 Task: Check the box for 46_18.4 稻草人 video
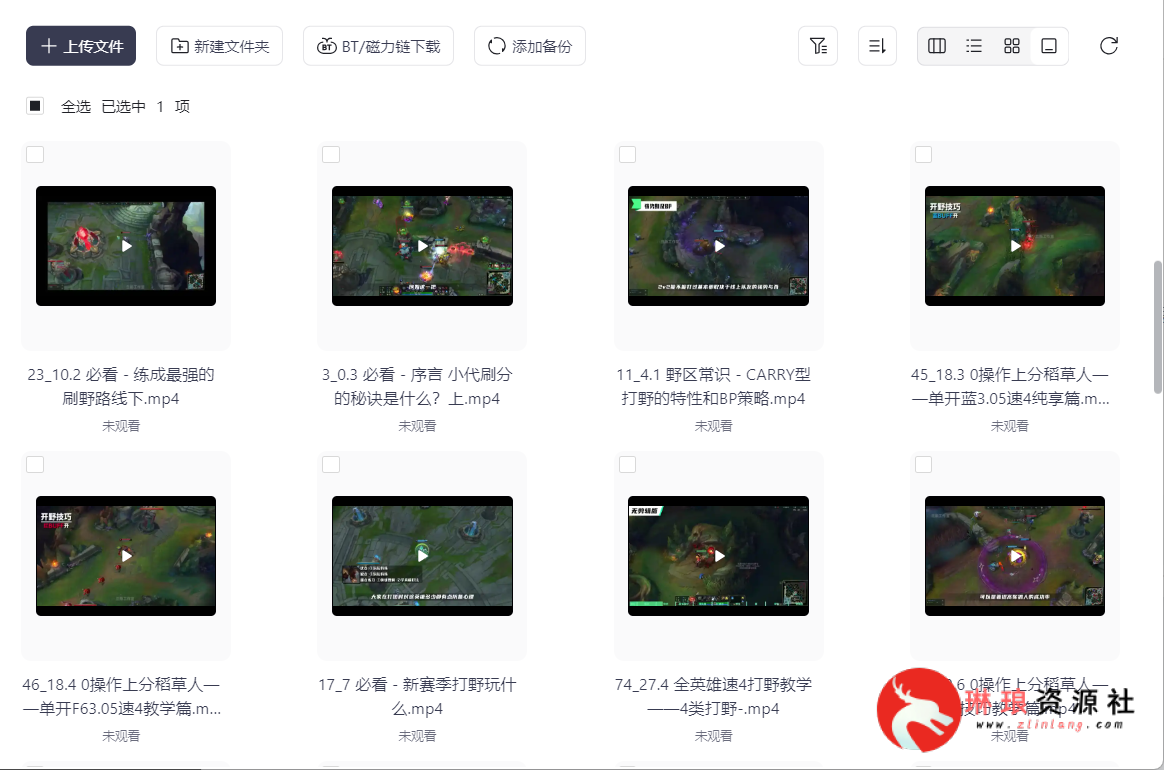(35, 464)
